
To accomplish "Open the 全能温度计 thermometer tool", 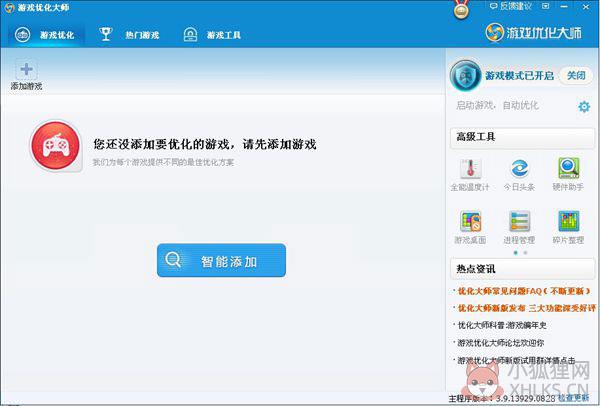I will (470, 174).
